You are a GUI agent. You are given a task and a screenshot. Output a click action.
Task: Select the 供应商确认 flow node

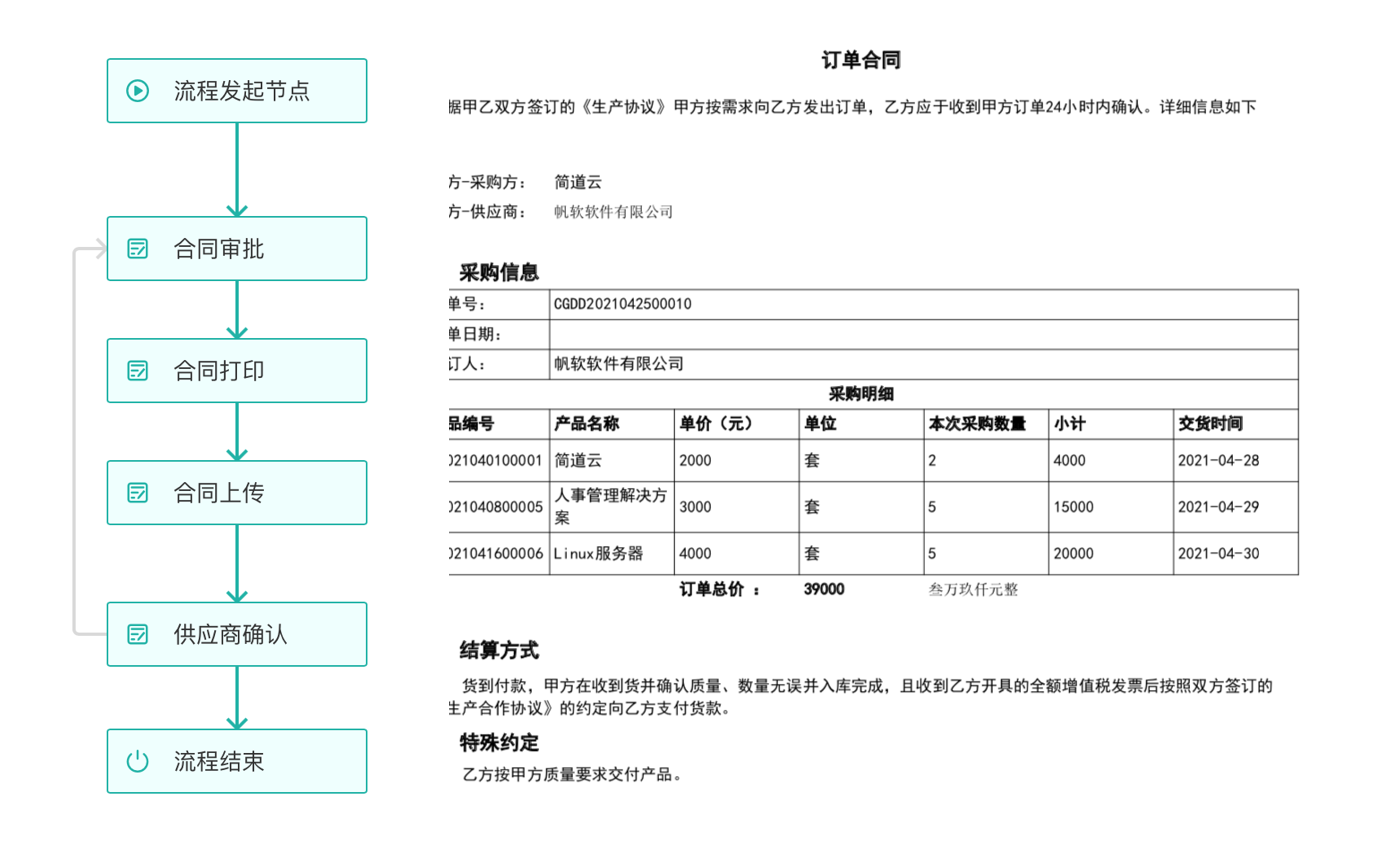pos(237,634)
